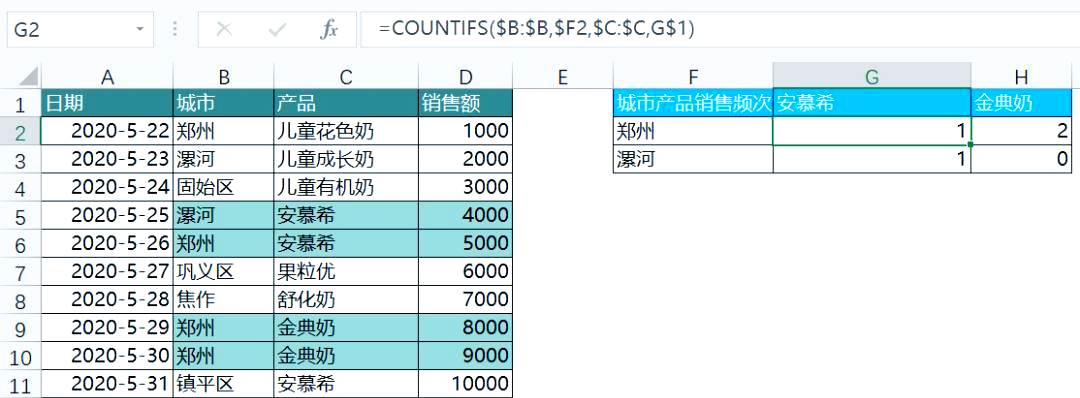Image resolution: width=1080 pixels, height=398 pixels.
Task: Select row 8 header
Action: click(20, 300)
